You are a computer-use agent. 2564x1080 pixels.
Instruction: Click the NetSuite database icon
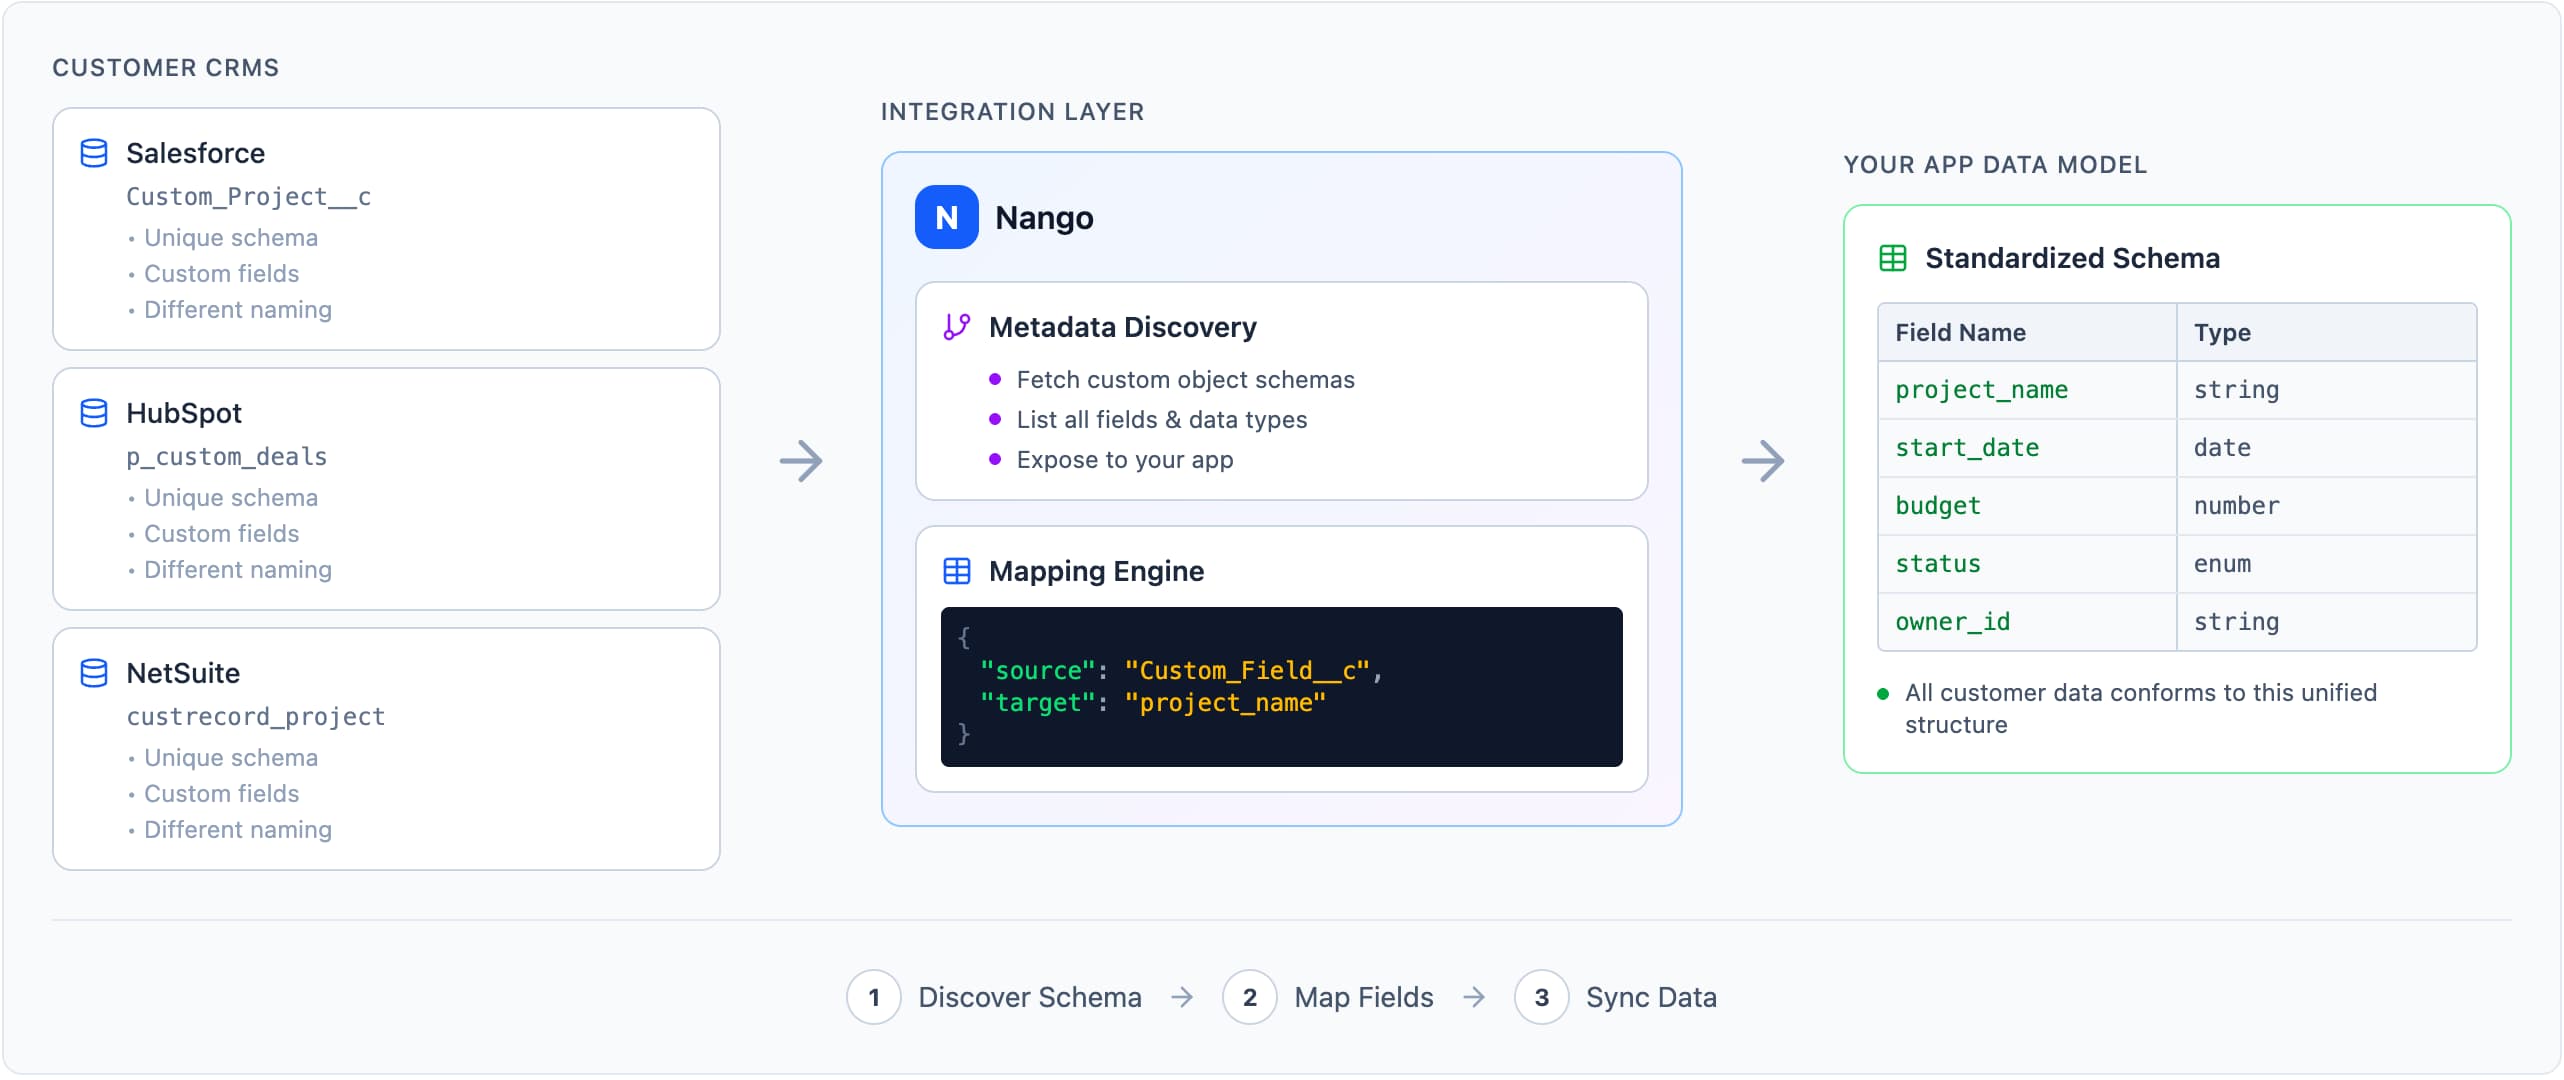pos(94,673)
